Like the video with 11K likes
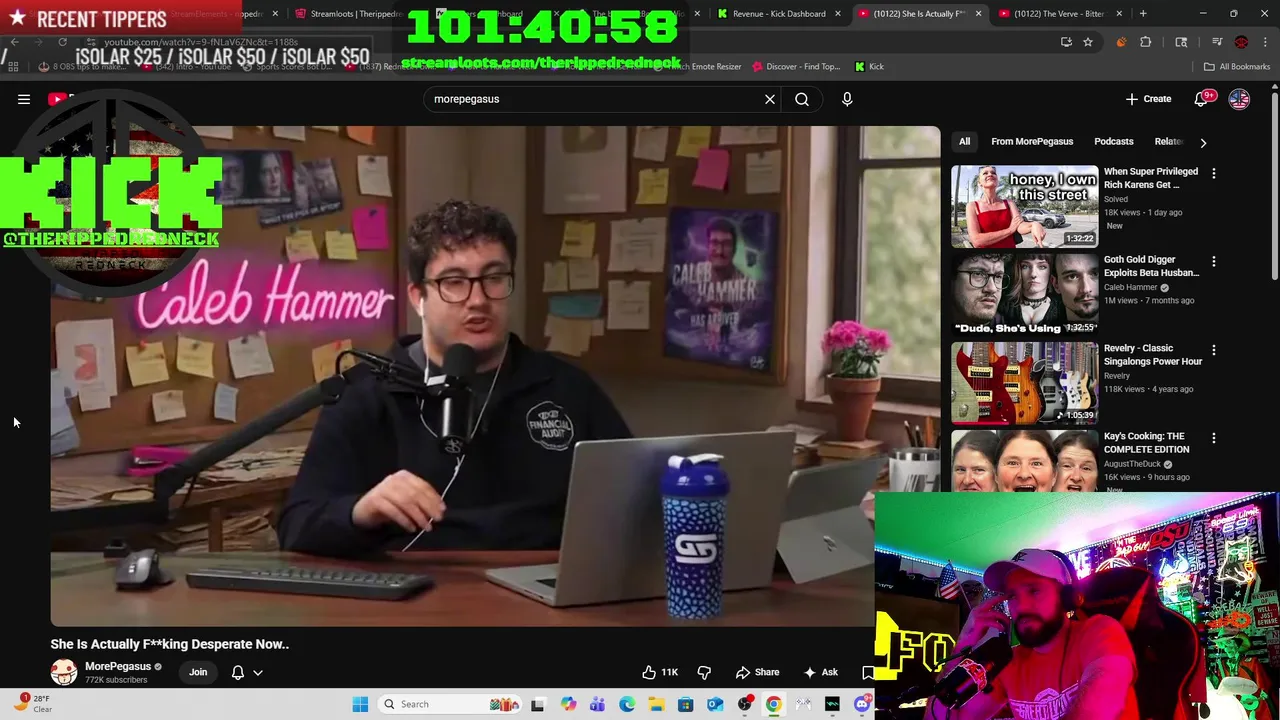Screen dimensions: 1280x720 pyautogui.click(x=660, y=672)
